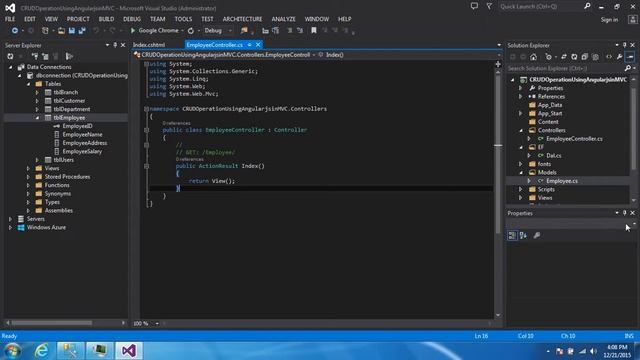
Task: Expand the tblBranch table node
Action: pyautogui.click(x=37, y=92)
